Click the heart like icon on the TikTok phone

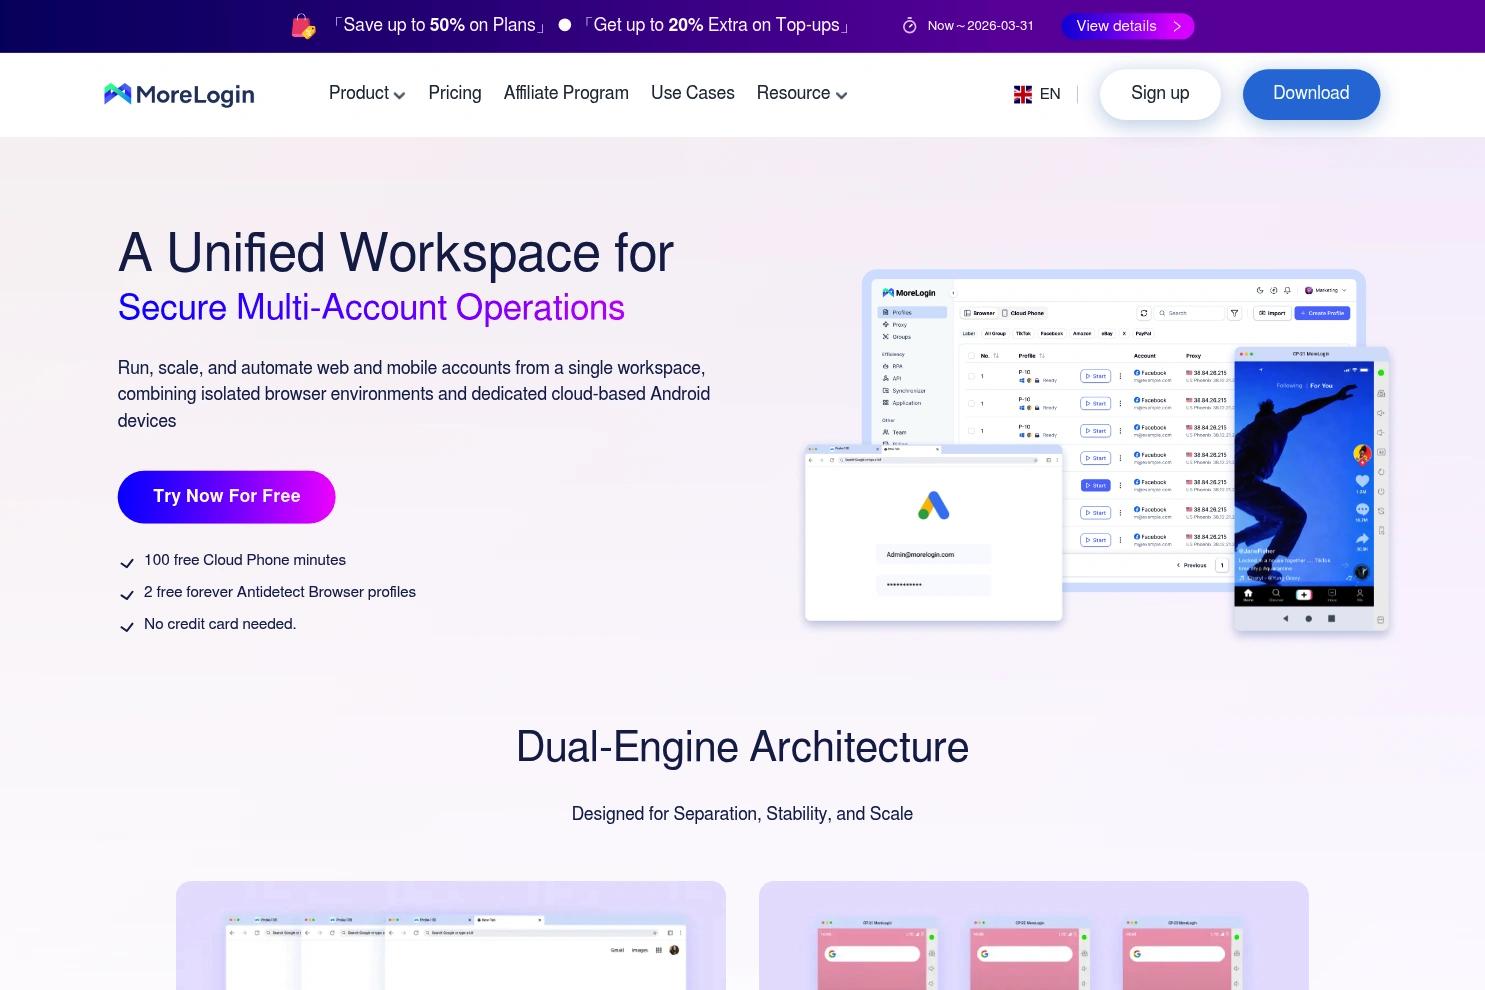[x=1362, y=481]
